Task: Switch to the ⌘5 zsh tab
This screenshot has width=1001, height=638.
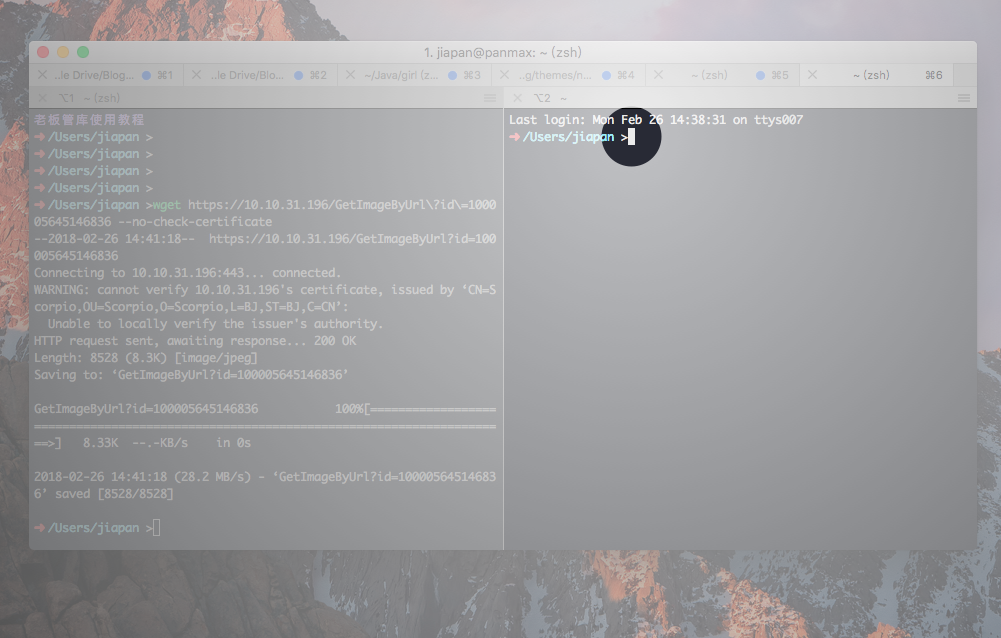Action: pos(708,75)
